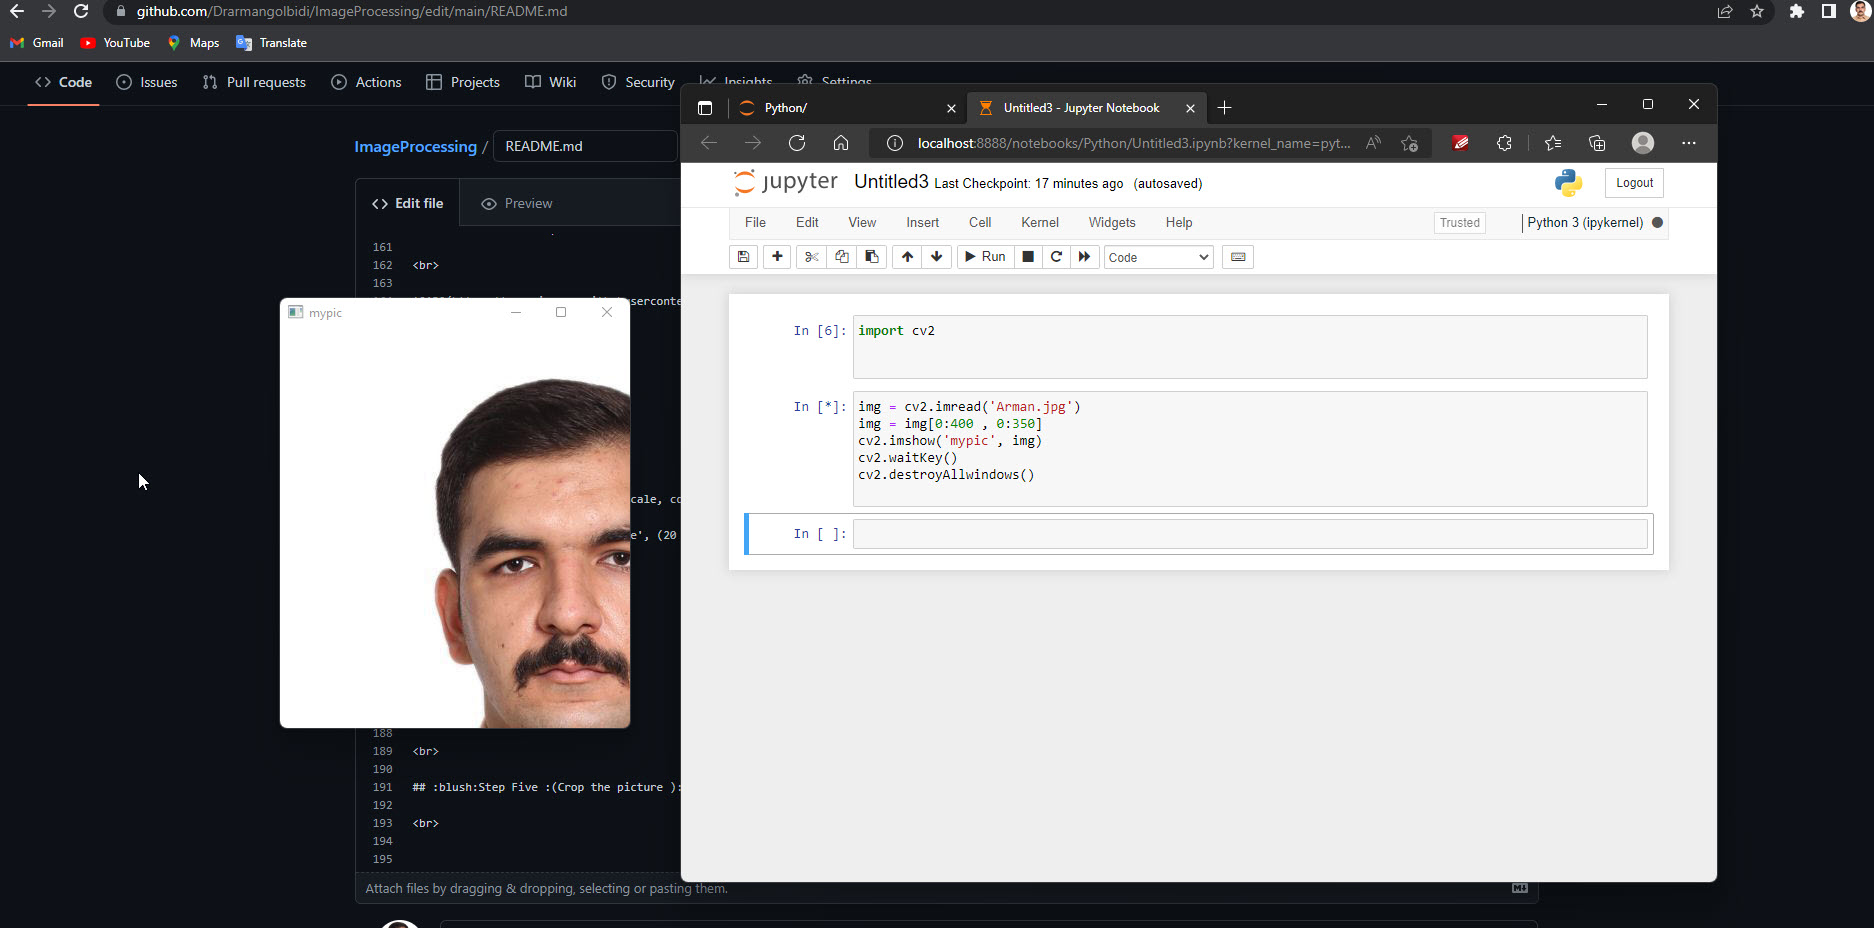This screenshot has height=928, width=1874.
Task: Save the notebook checkpoint
Action: pos(743,257)
